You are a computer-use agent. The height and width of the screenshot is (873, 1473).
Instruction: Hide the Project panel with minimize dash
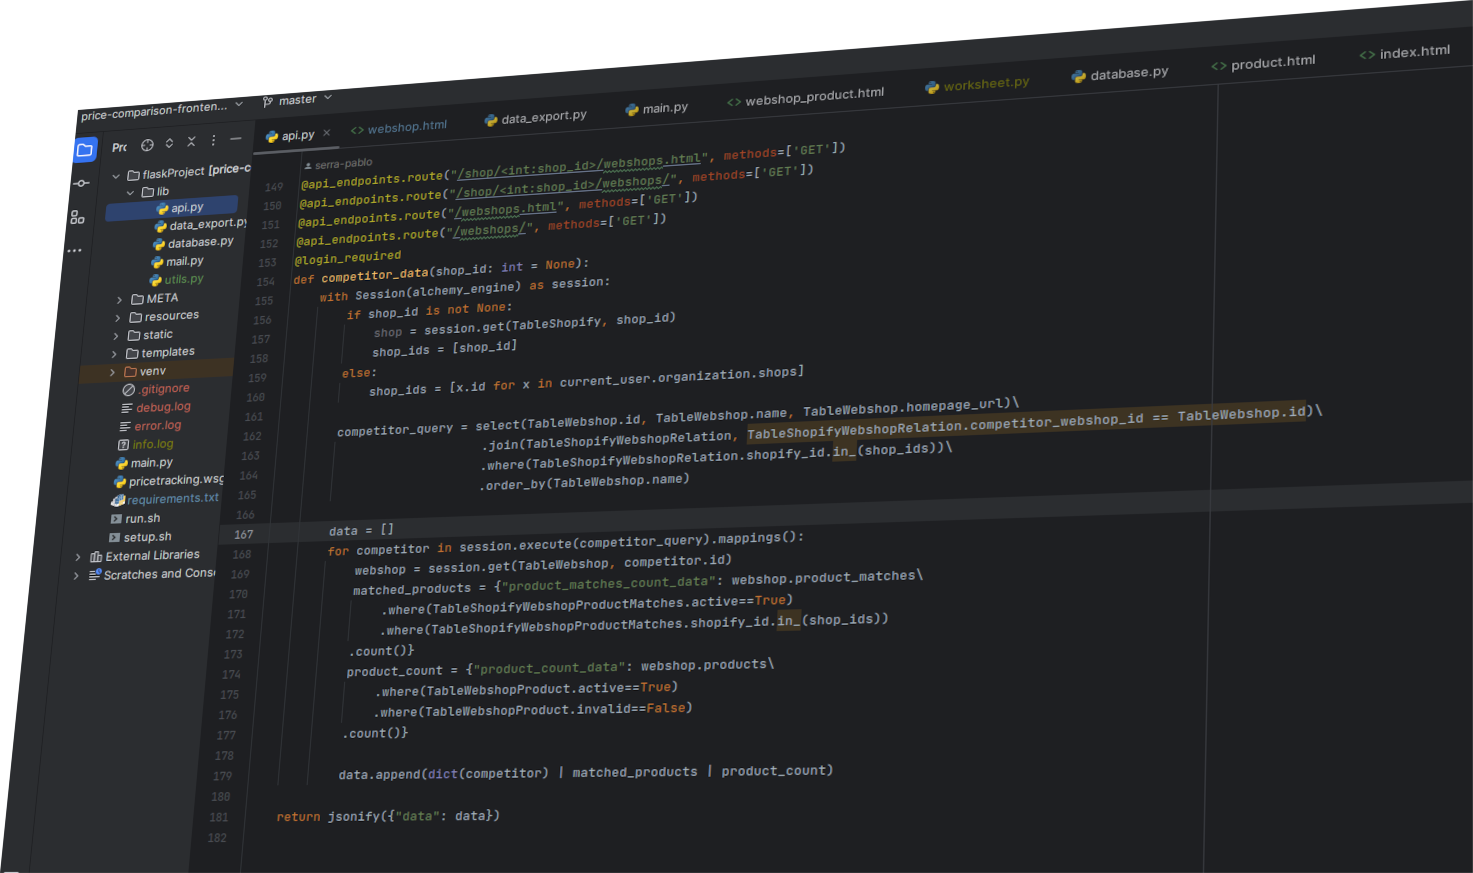[235, 139]
